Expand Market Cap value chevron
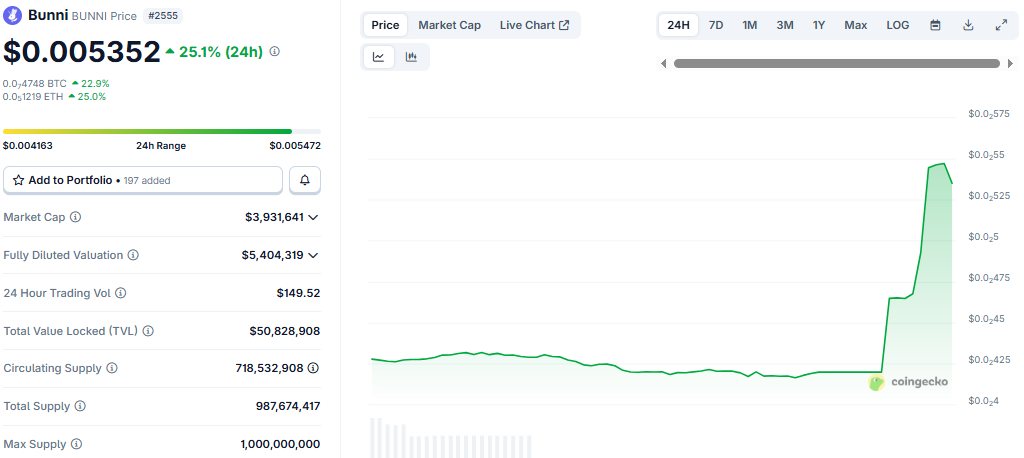 click(x=313, y=217)
